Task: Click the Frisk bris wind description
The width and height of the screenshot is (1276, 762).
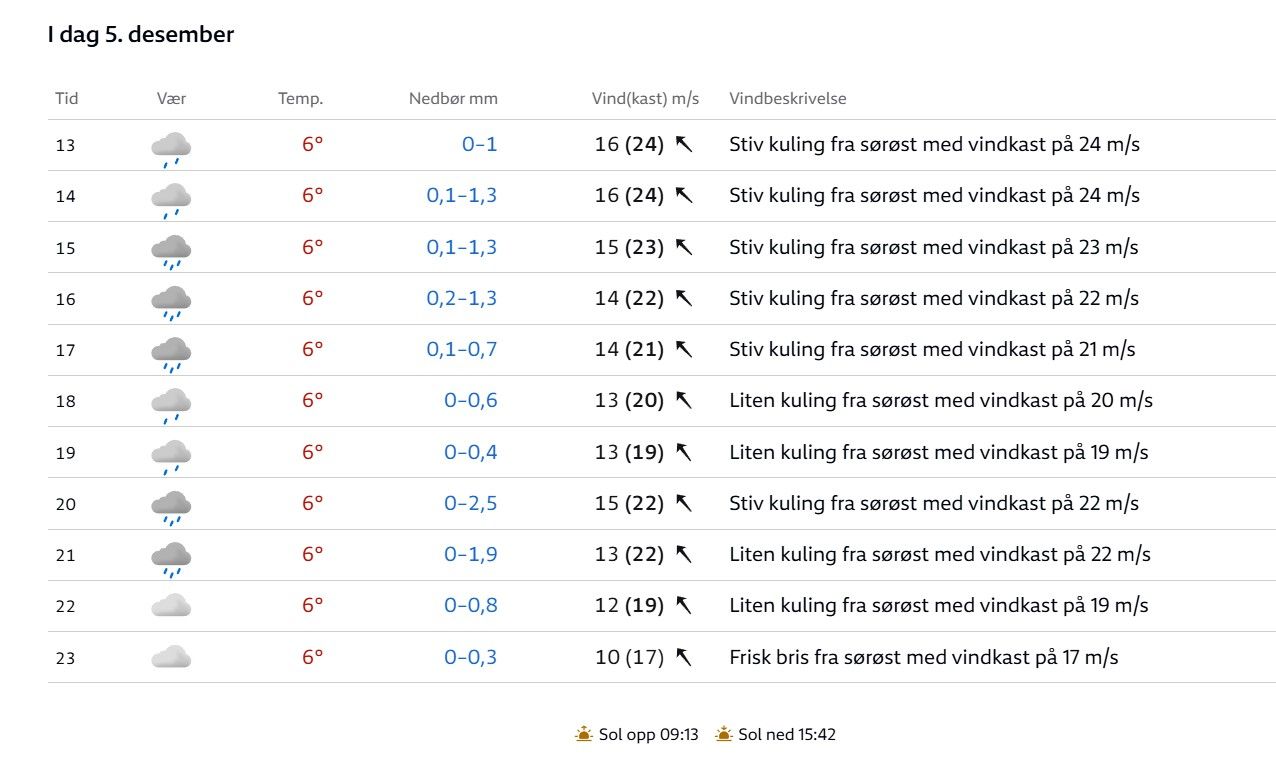Action: tap(923, 657)
